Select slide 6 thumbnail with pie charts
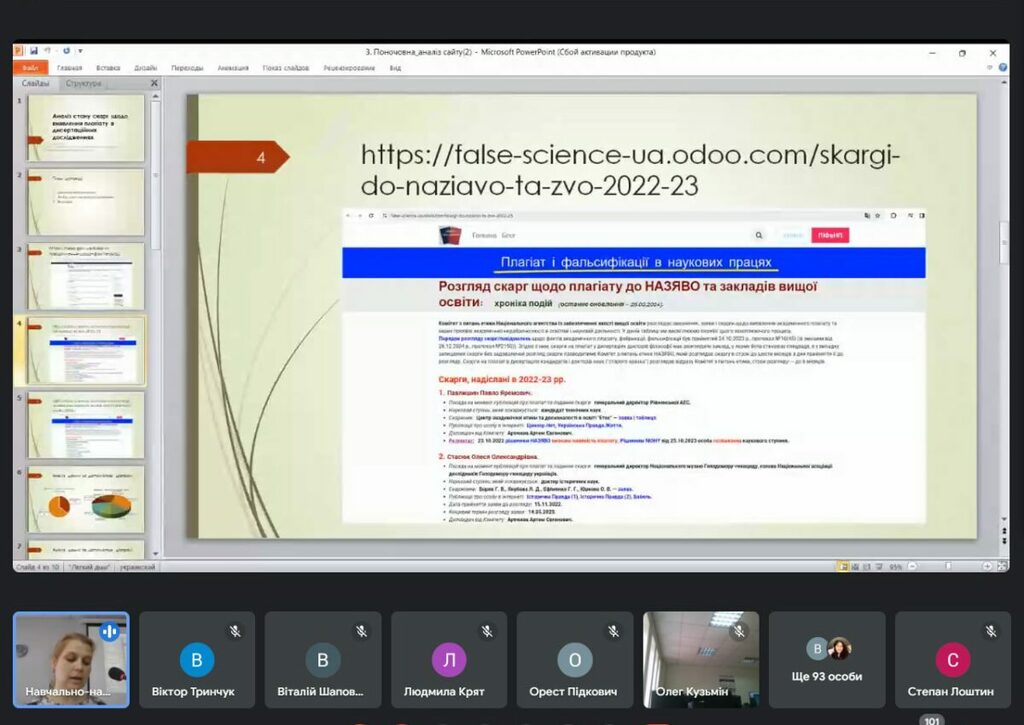 (86, 499)
